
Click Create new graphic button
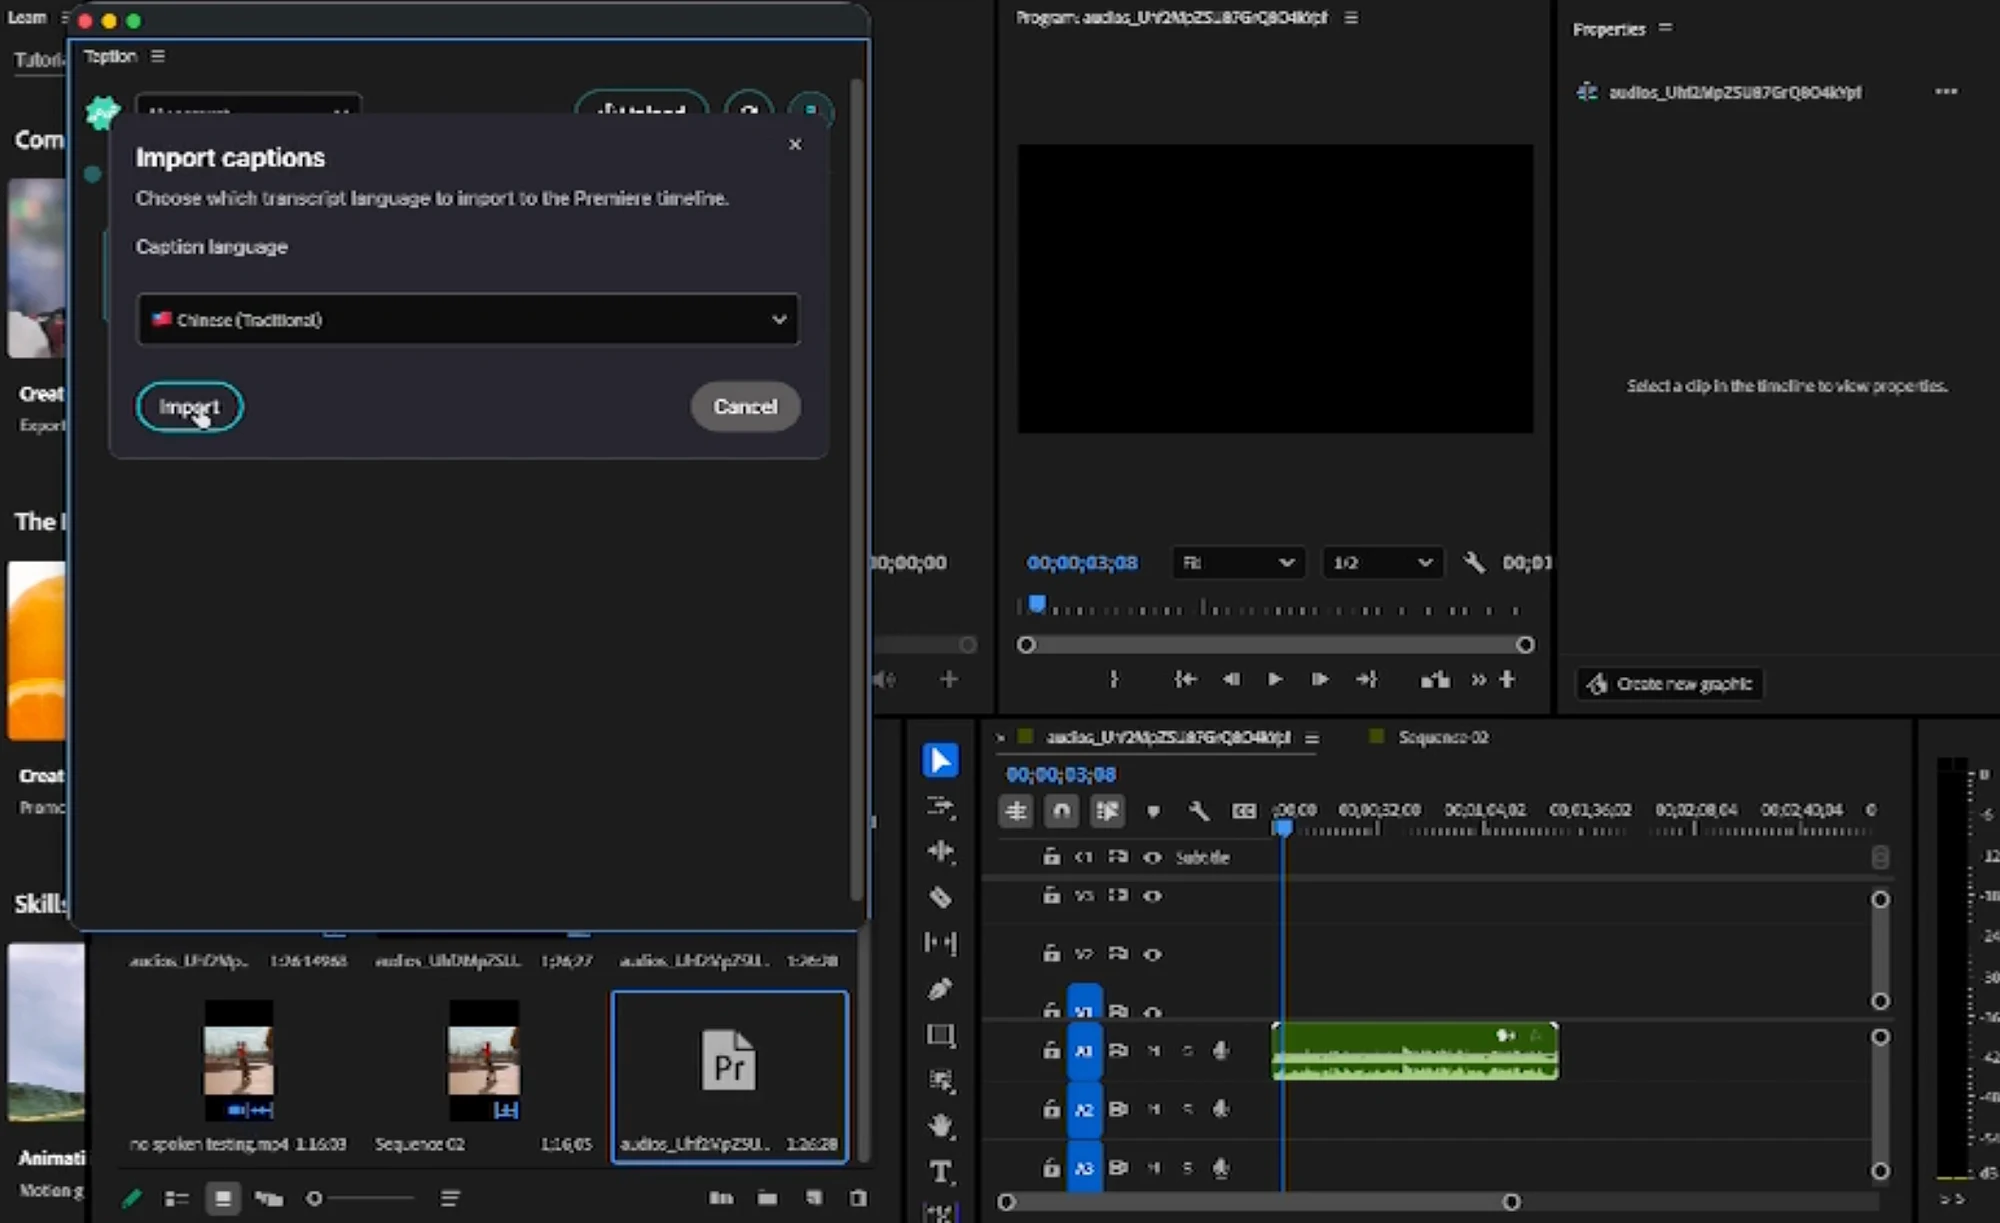pos(1669,684)
